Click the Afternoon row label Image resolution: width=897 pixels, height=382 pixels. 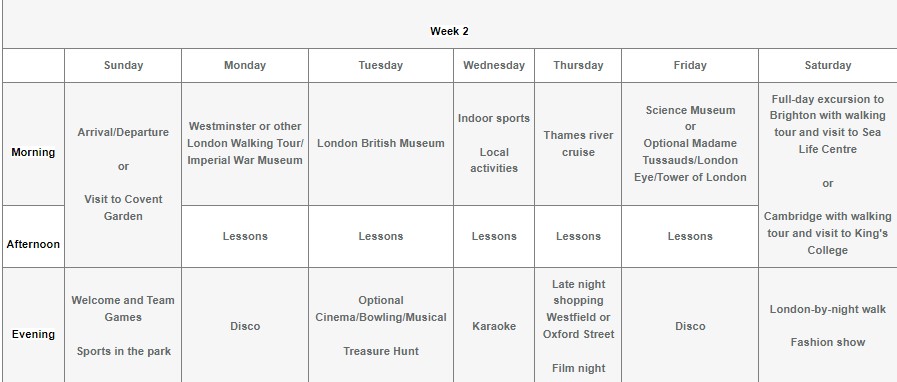pyautogui.click(x=33, y=244)
